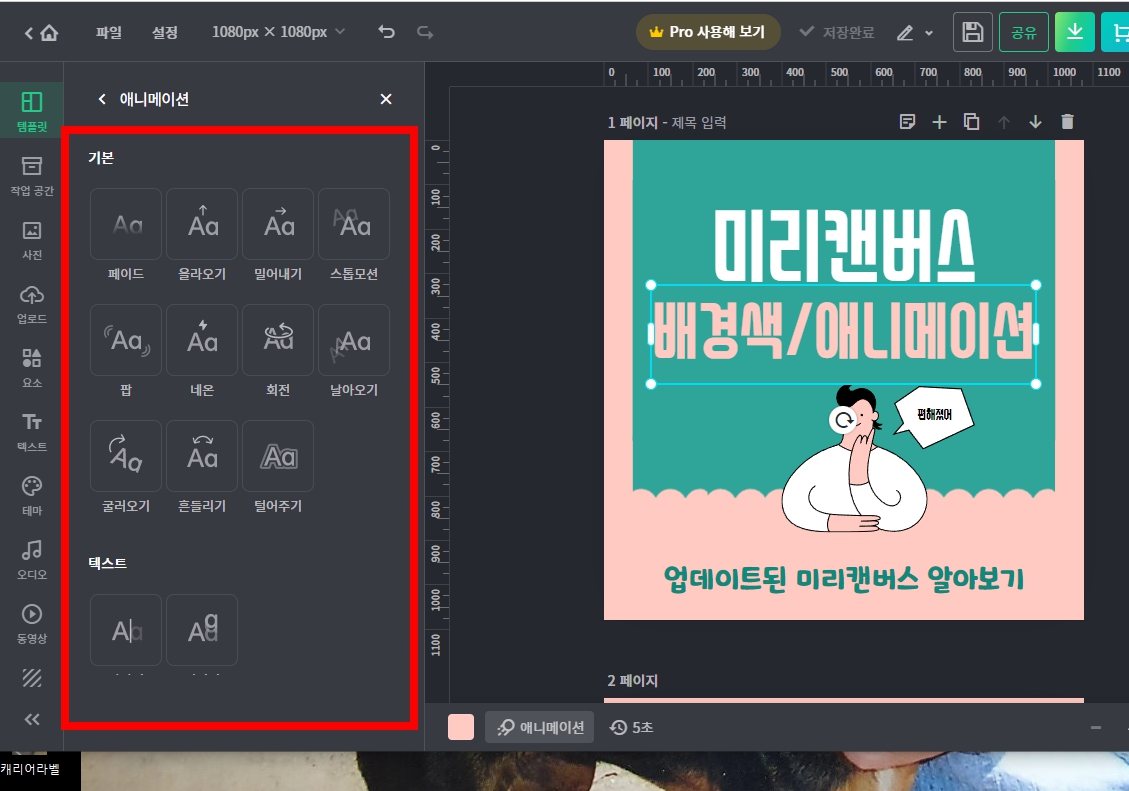Image resolution: width=1129 pixels, height=791 pixels.
Task: Open the pencil edit dropdown in top bar
Action: point(912,31)
